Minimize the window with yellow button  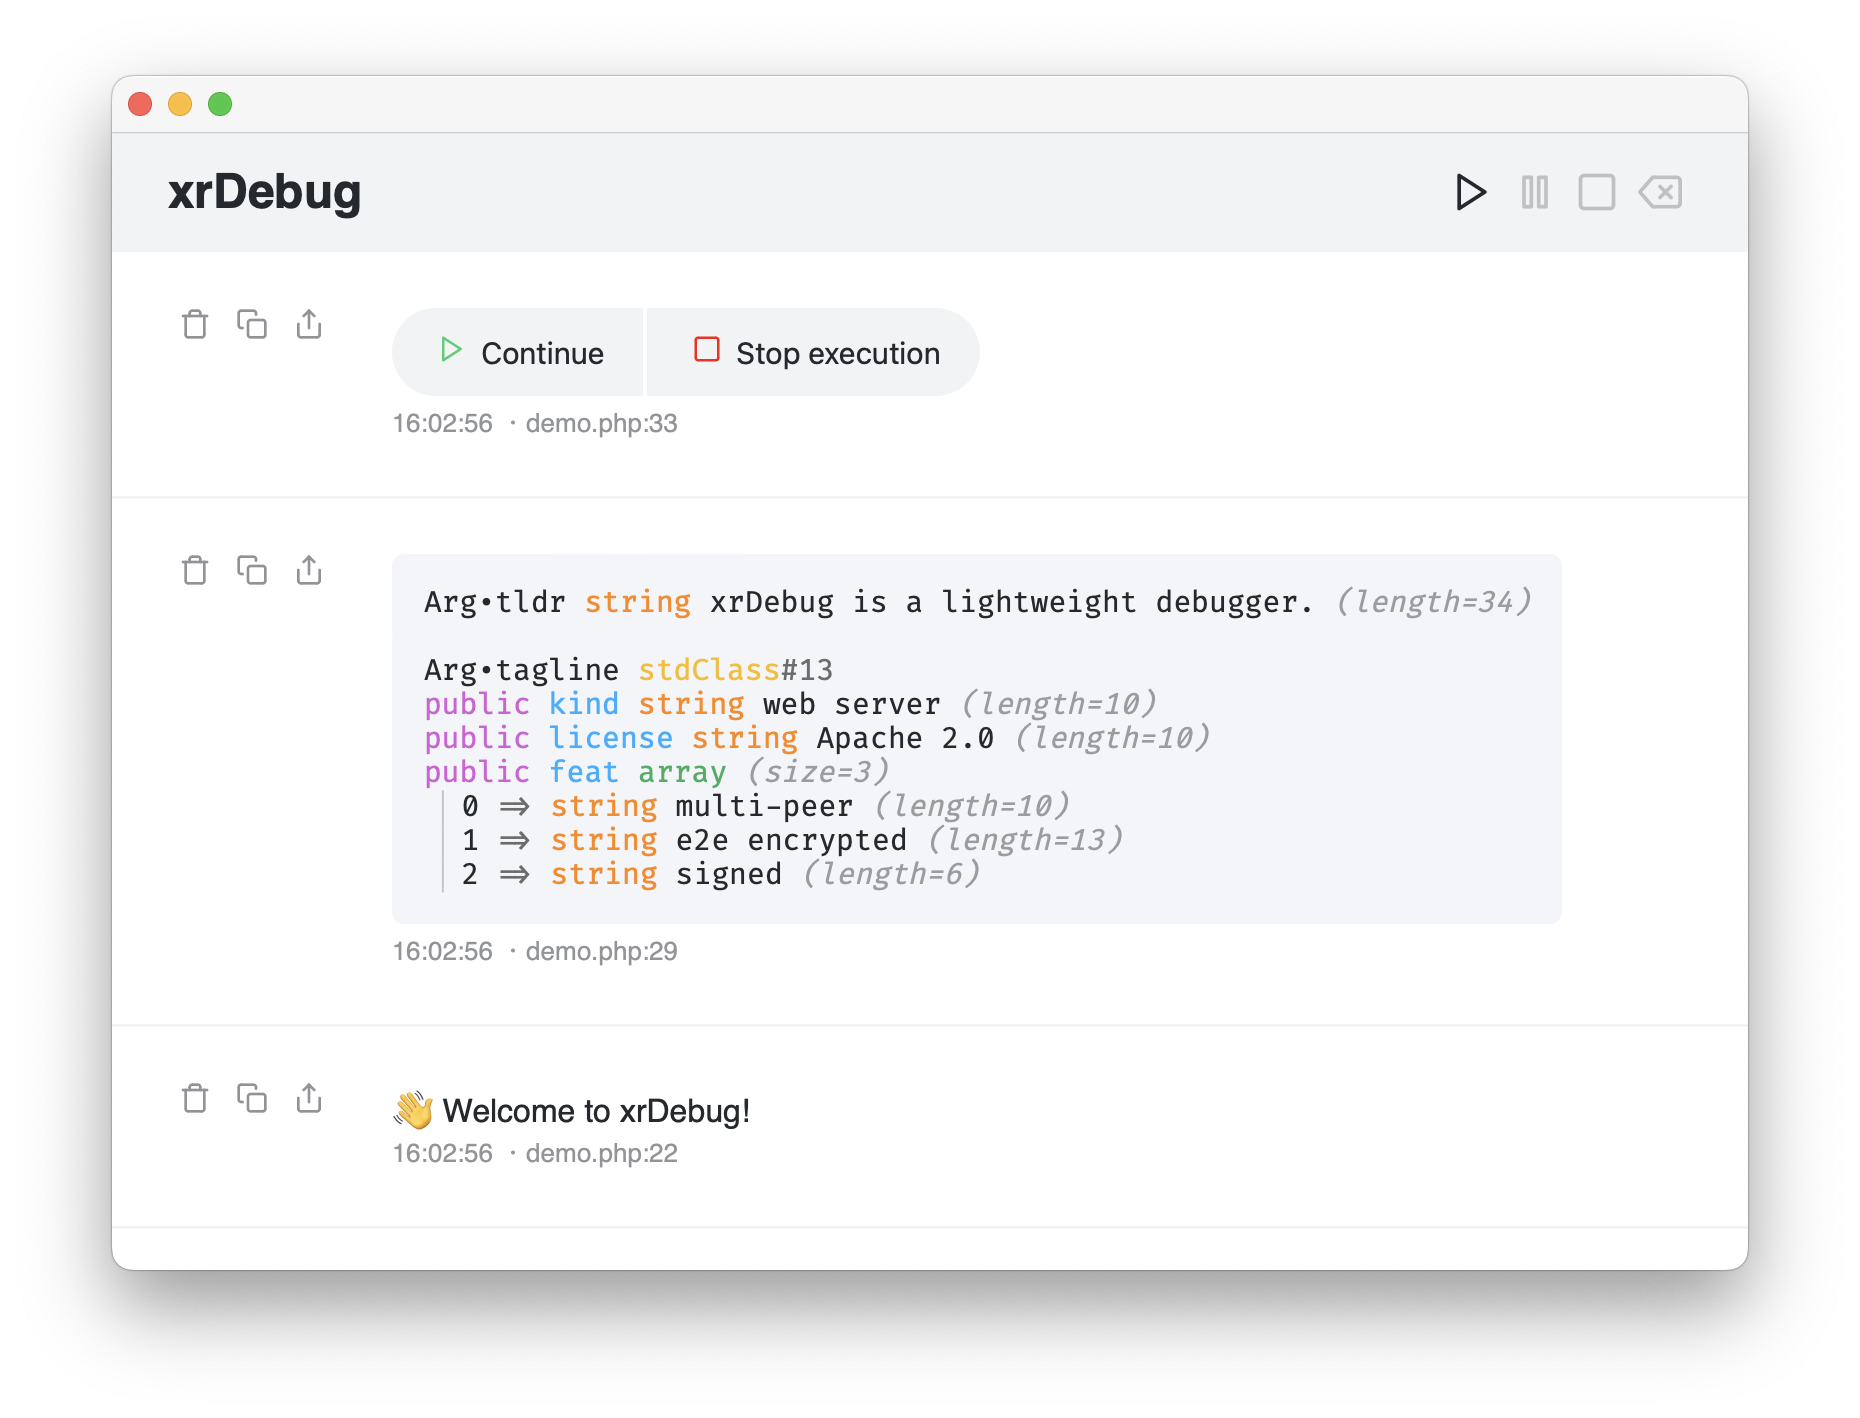click(180, 104)
